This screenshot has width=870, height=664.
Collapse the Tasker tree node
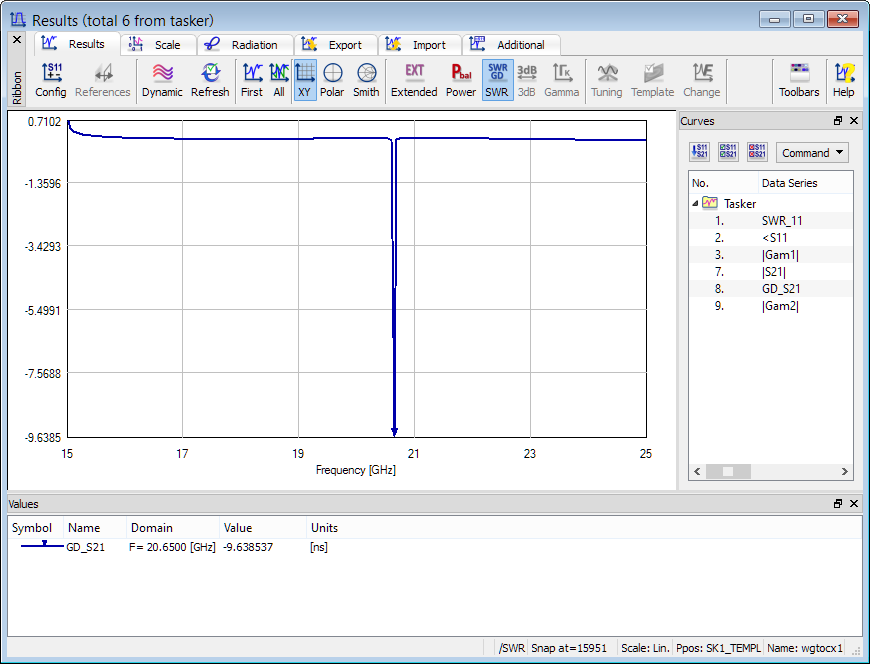(x=695, y=203)
